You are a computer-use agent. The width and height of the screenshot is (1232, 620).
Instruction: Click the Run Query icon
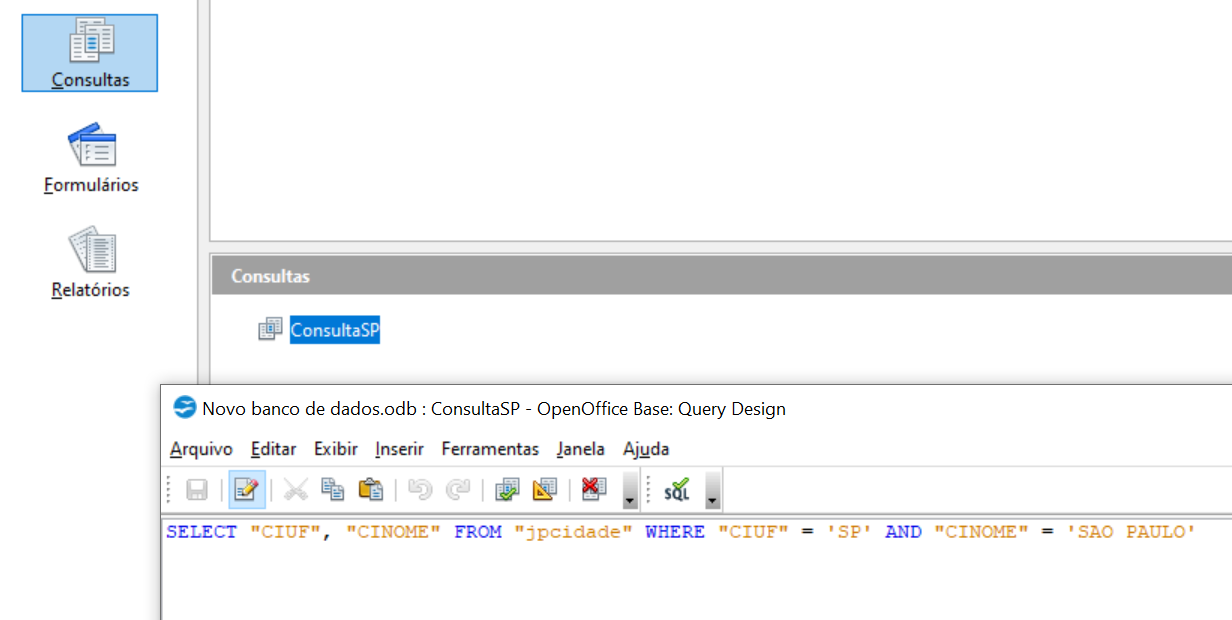pos(507,490)
